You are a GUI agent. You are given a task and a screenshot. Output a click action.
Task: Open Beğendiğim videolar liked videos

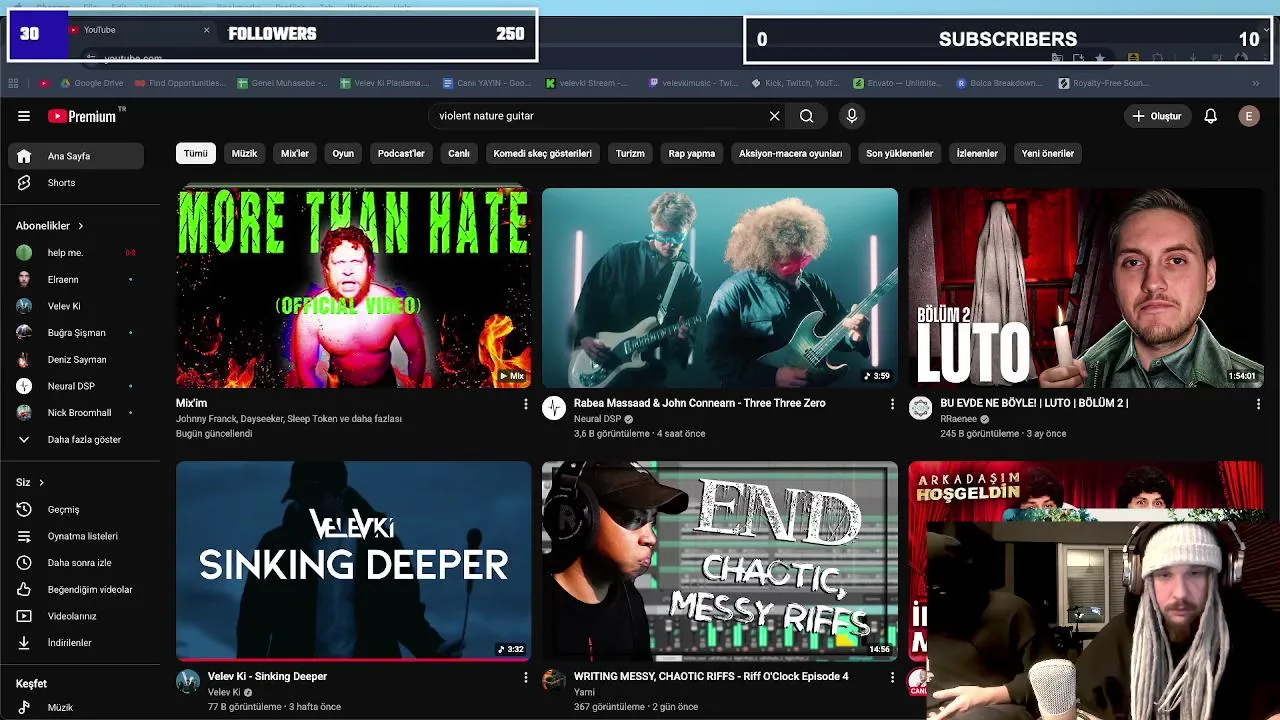[x=76, y=590]
